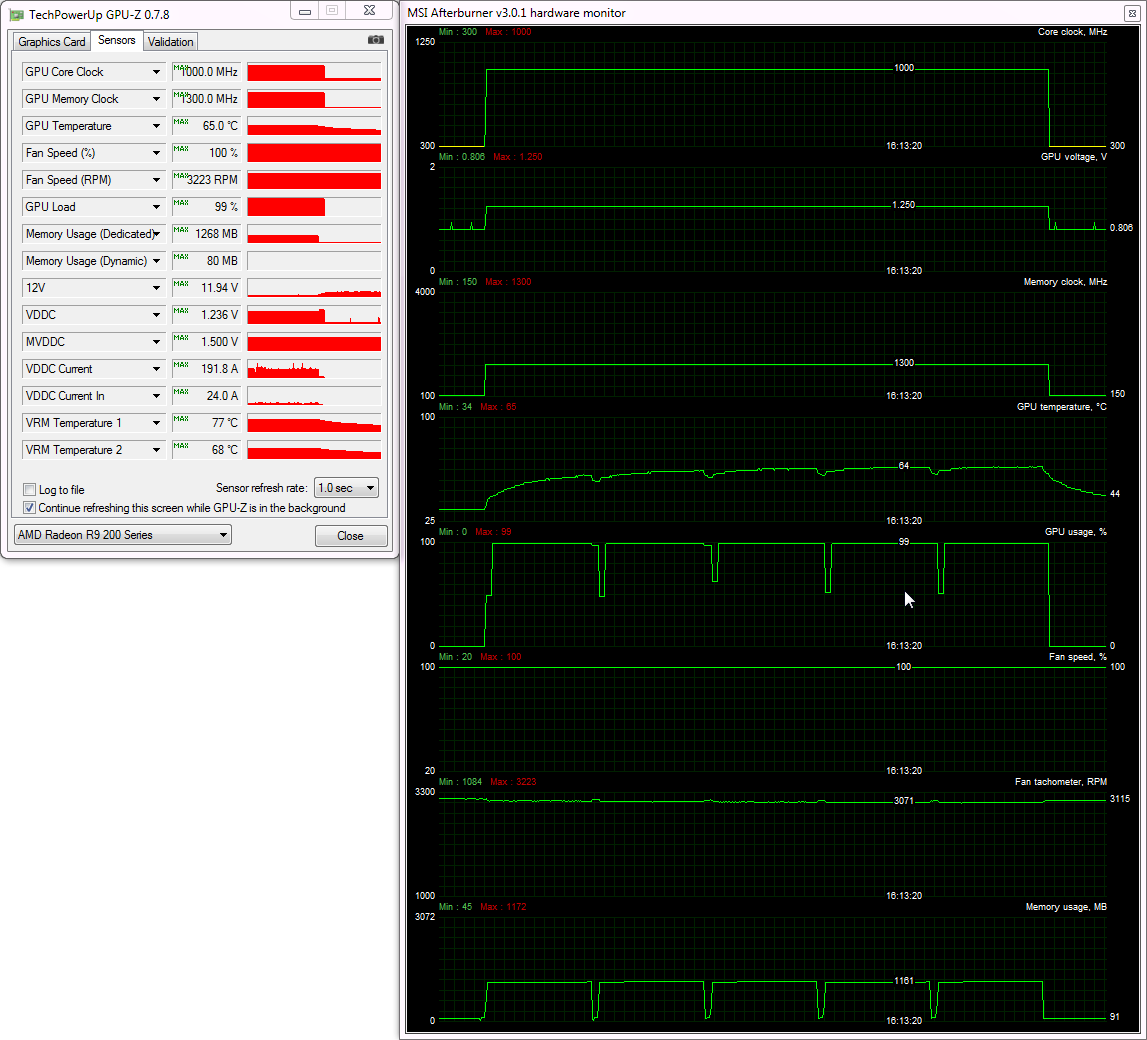Click the 'GPU usage, %' graph label
Screen dimensions: 1147x1040
coord(1075,532)
